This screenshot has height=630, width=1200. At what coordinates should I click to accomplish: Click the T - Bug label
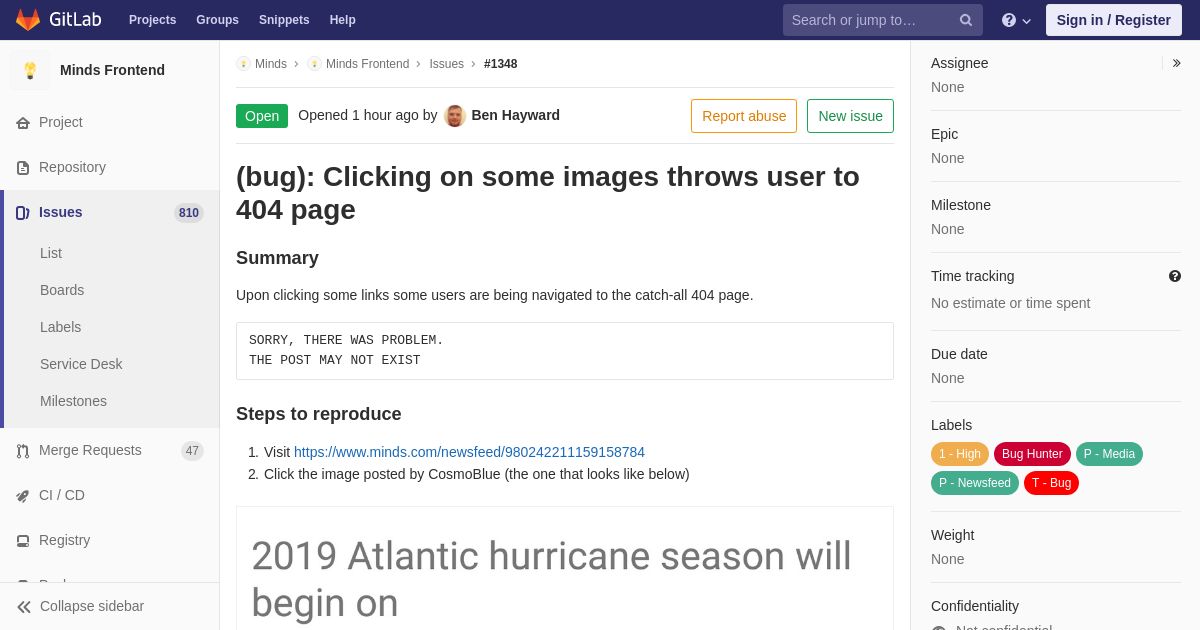pyautogui.click(x=1051, y=483)
